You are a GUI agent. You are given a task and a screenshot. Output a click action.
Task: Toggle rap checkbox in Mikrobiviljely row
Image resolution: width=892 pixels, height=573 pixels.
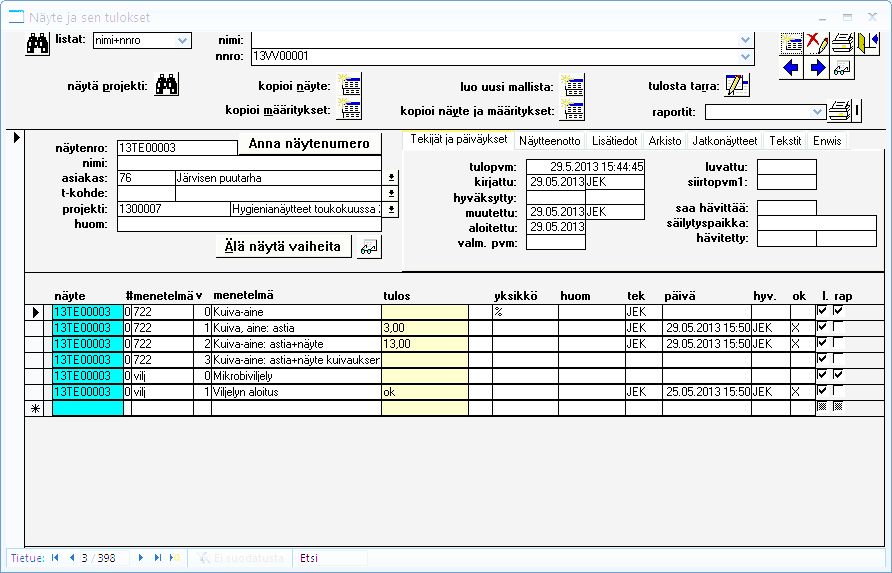838,375
